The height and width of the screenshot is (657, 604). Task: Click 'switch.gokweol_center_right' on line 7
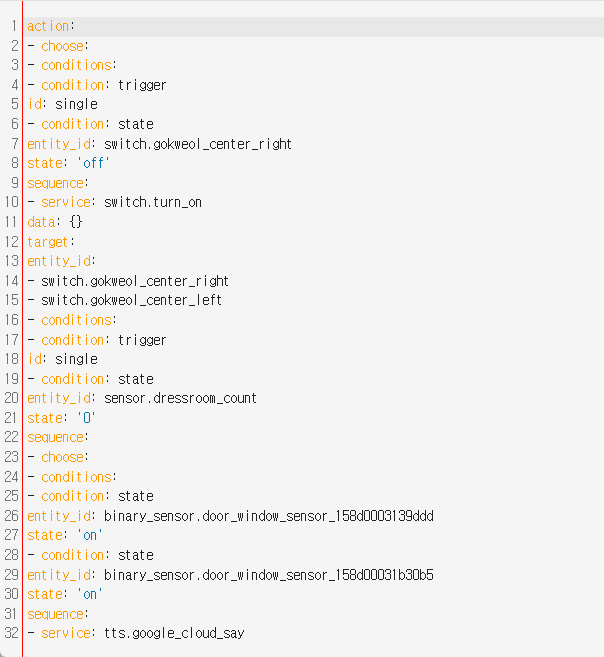click(x=198, y=144)
